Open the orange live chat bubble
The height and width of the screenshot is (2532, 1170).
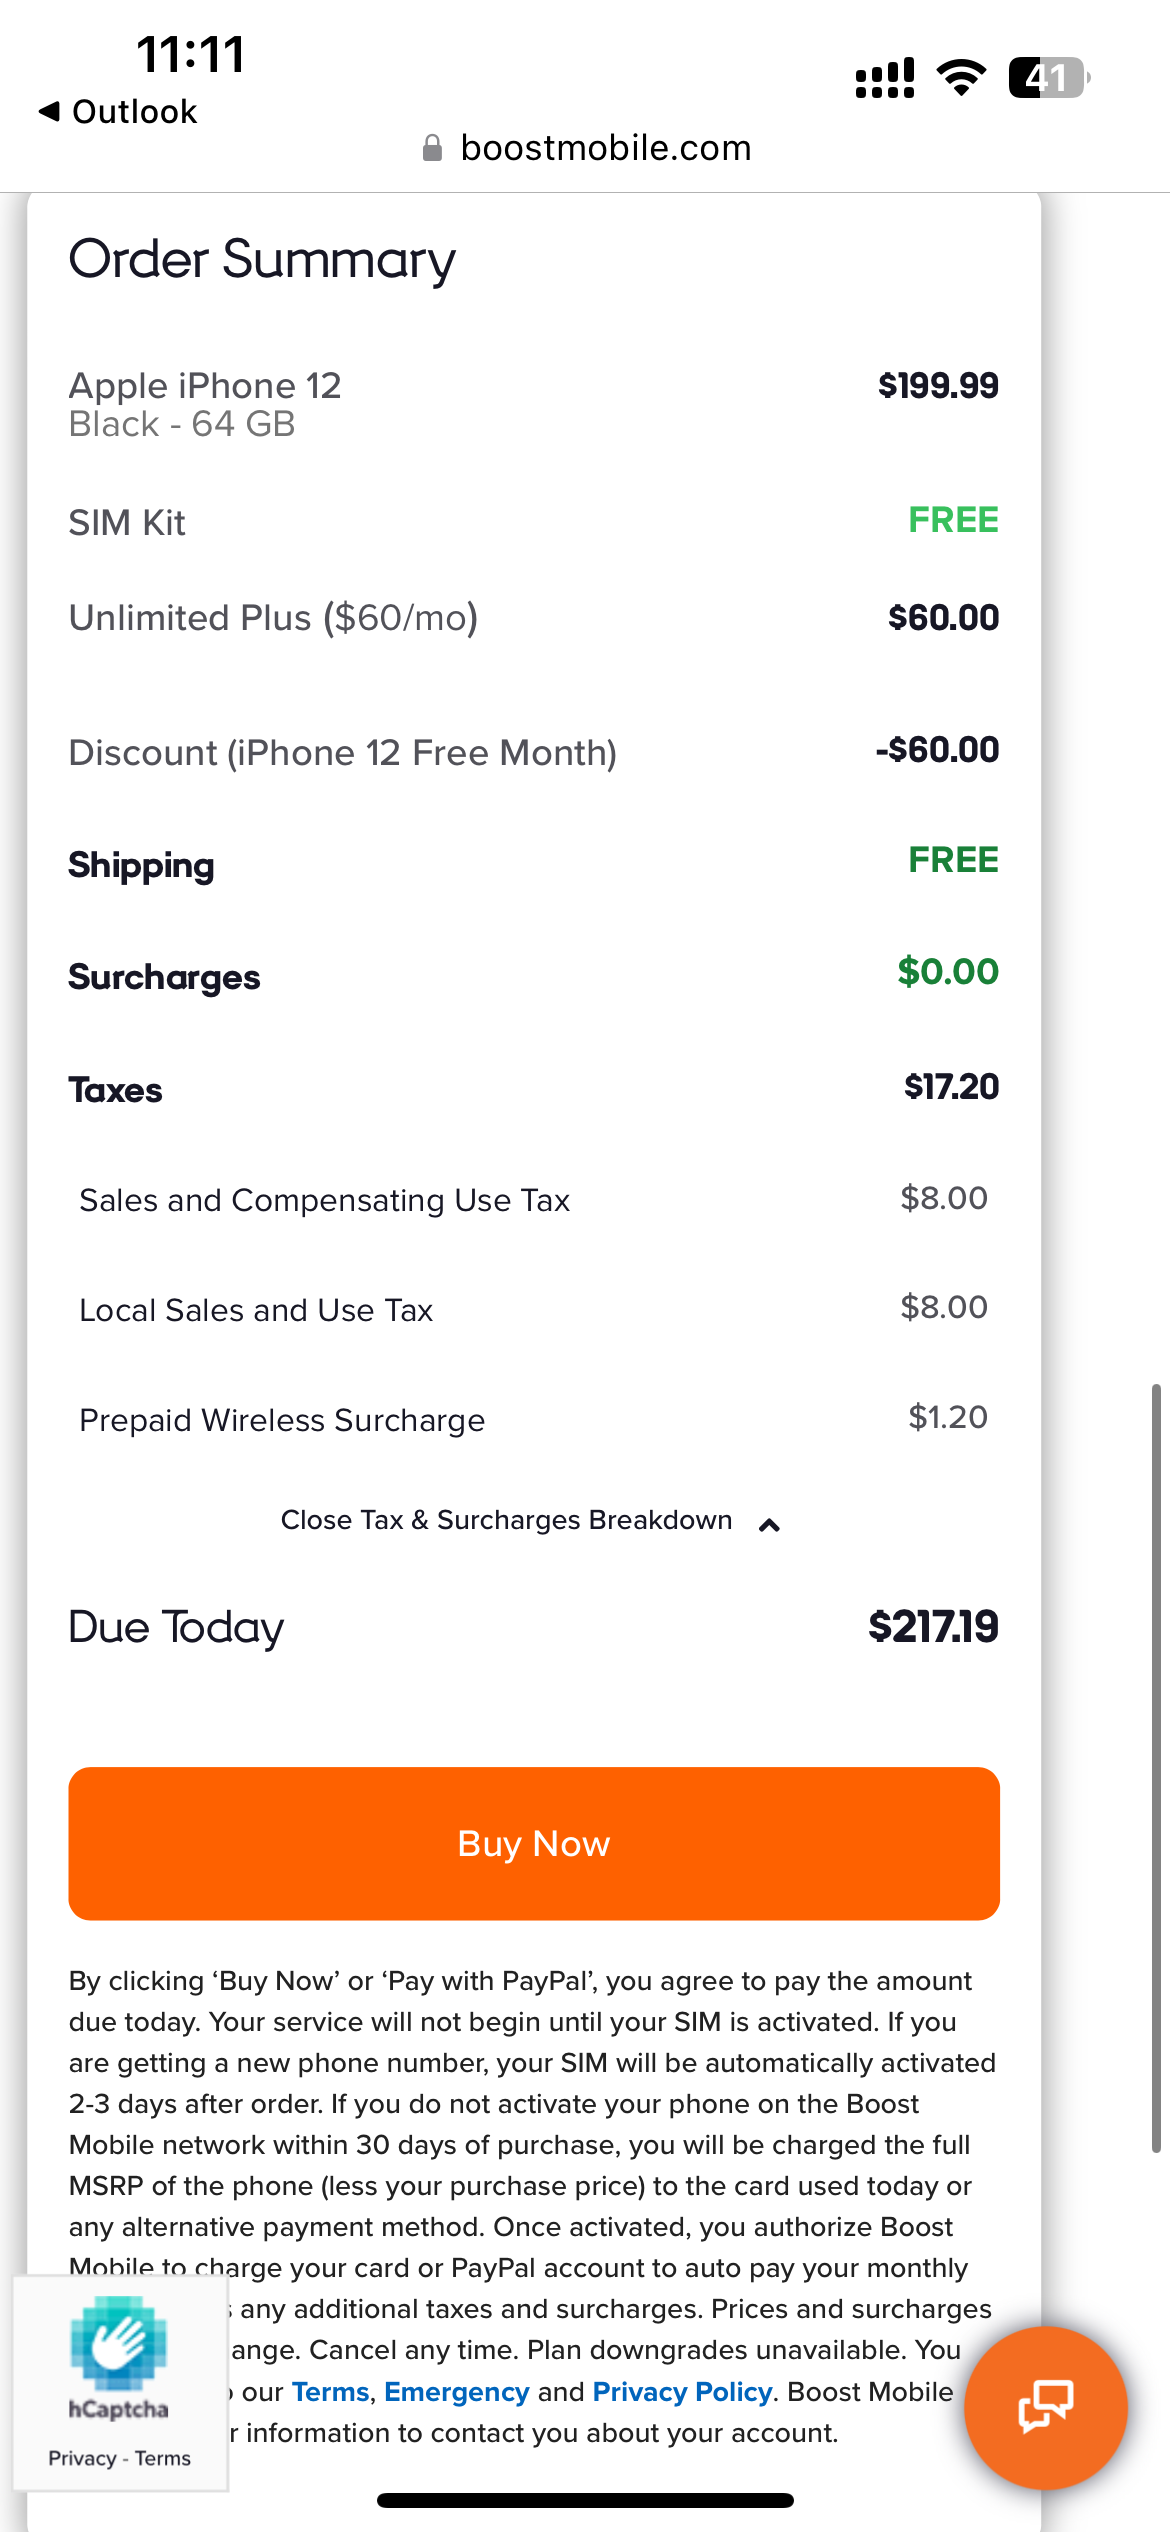tap(1045, 2406)
